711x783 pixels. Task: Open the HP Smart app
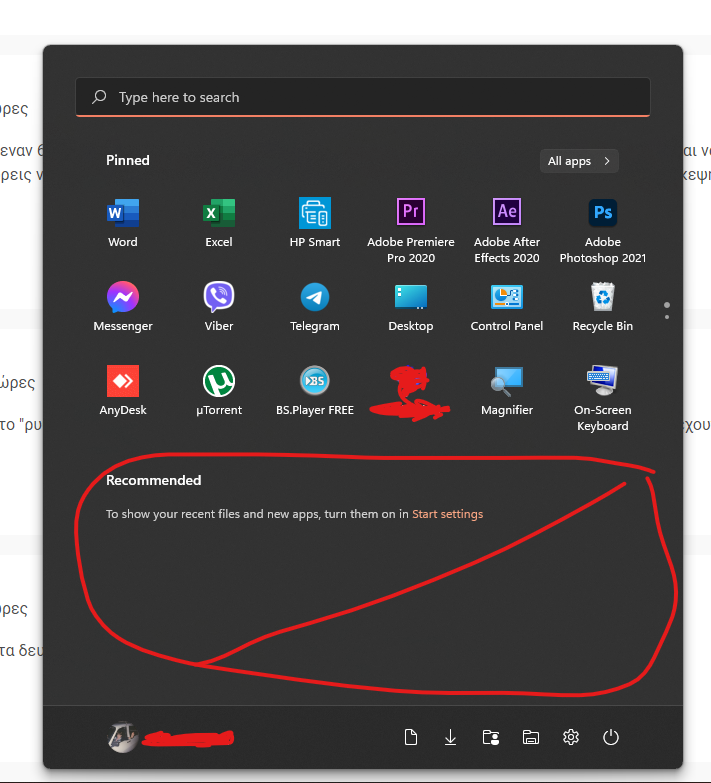click(x=315, y=223)
